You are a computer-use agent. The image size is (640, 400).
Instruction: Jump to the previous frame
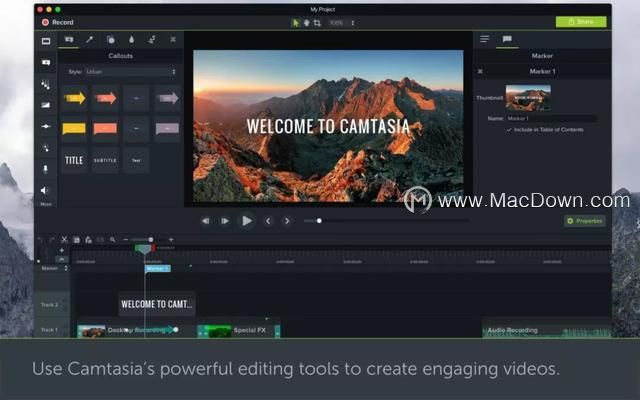(205, 221)
